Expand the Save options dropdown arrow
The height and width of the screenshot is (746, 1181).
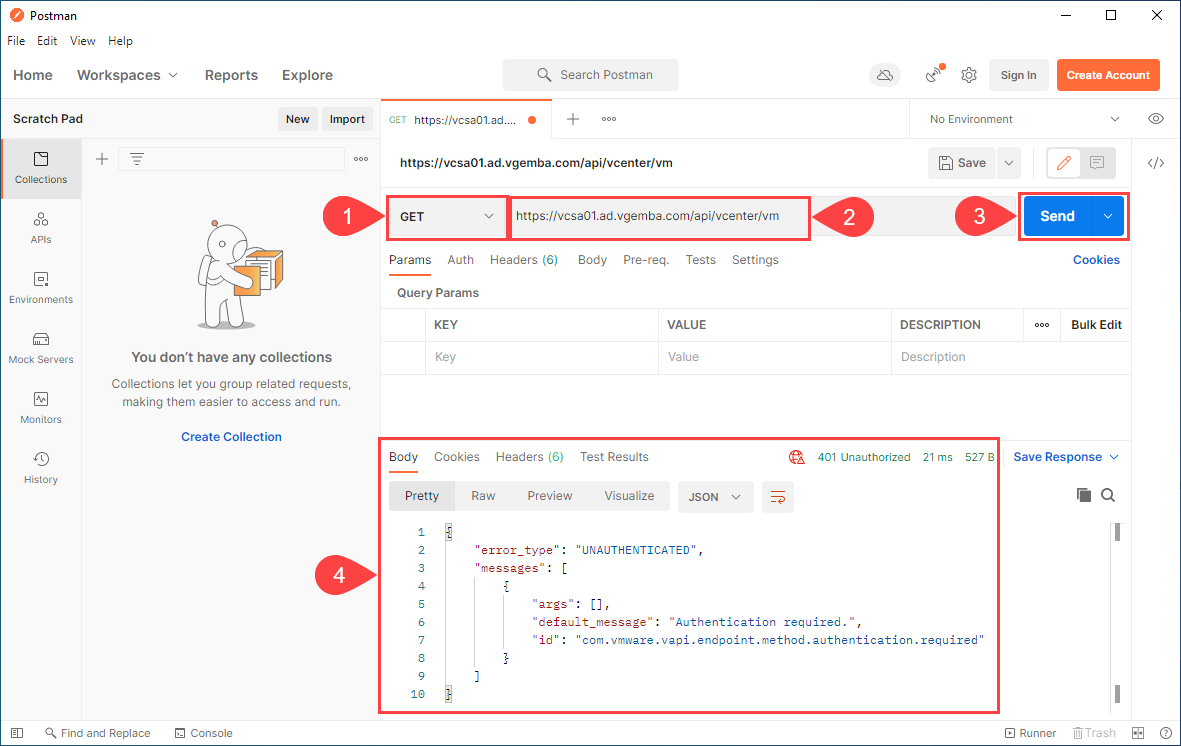tap(1009, 163)
